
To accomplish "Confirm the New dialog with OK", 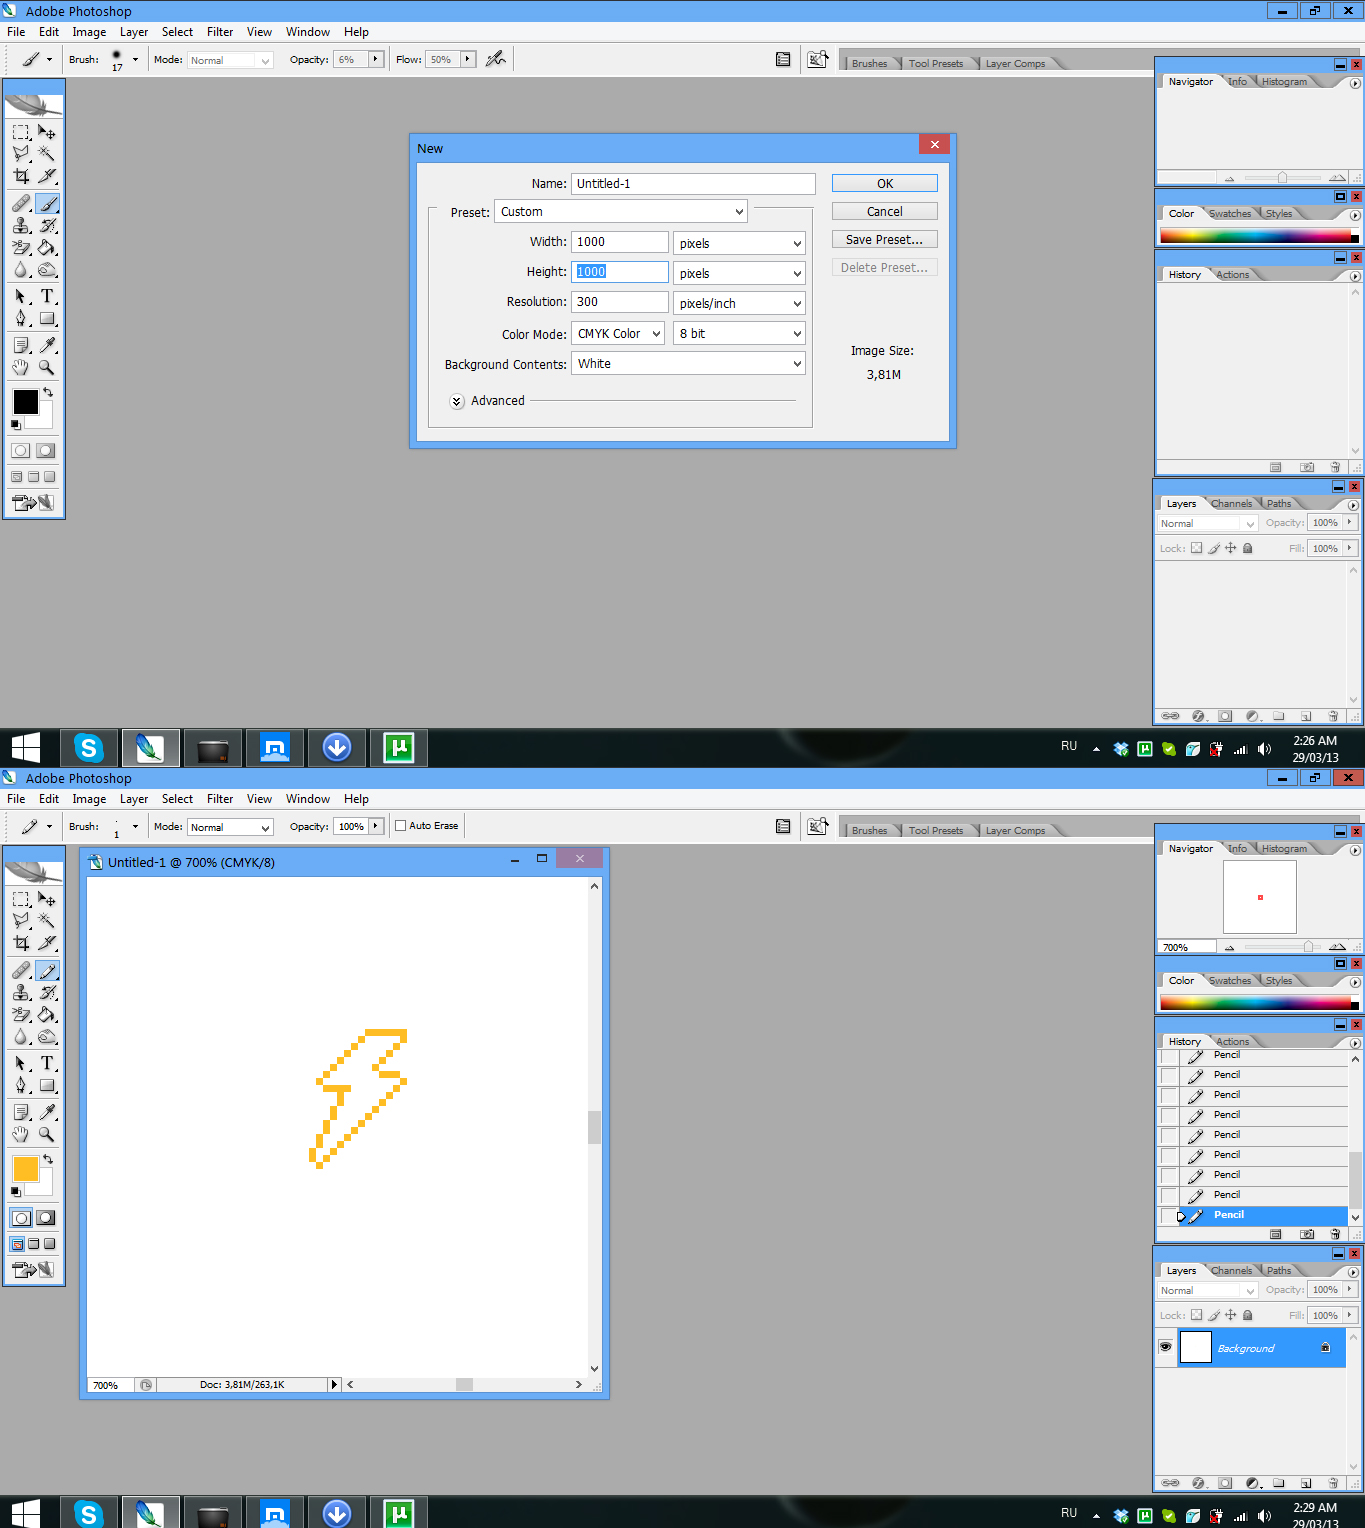I will click(x=885, y=183).
